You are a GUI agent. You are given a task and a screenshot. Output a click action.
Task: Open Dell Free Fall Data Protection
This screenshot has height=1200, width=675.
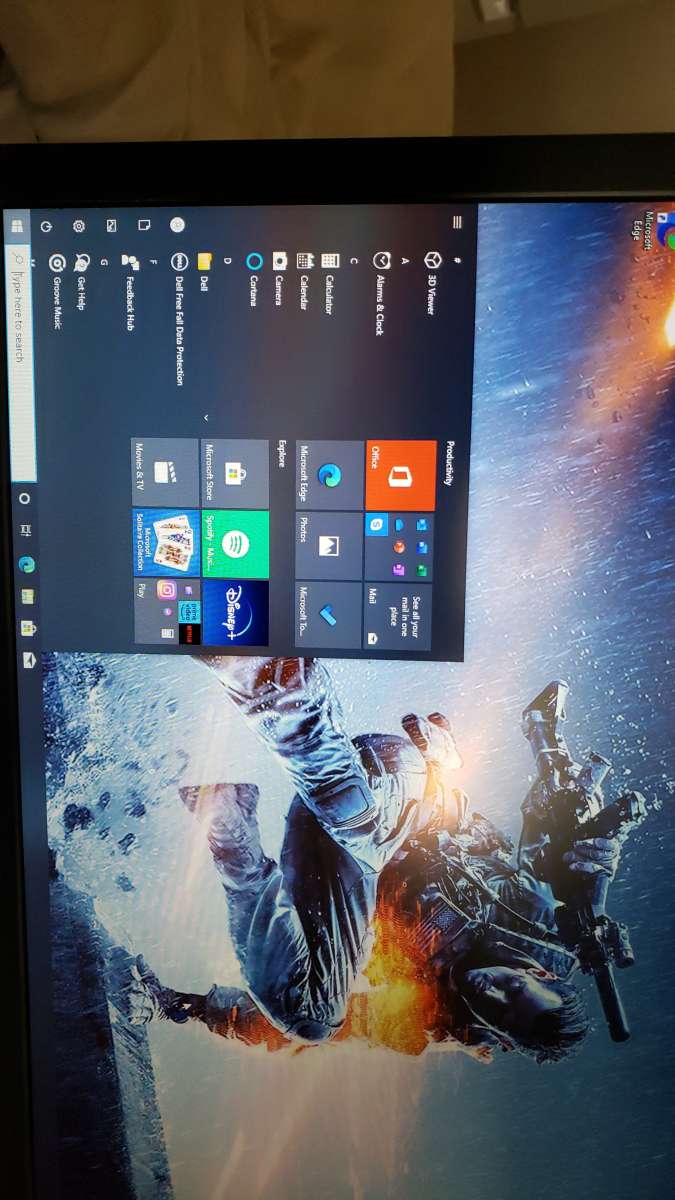click(179, 319)
